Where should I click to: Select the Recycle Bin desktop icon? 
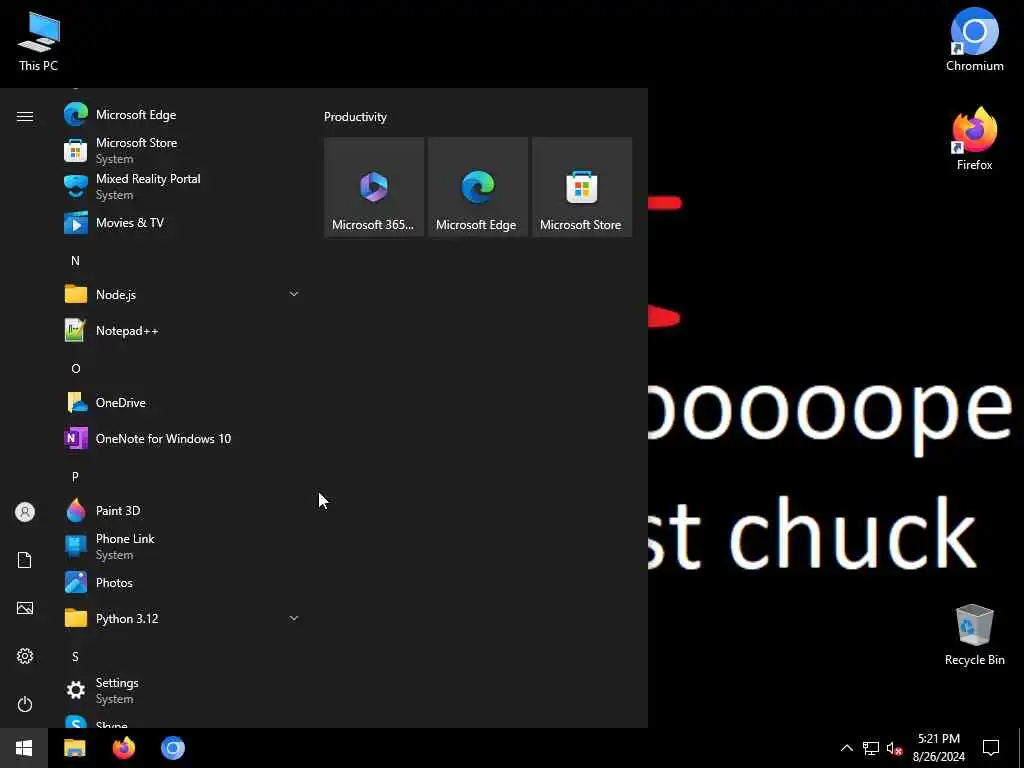(x=974, y=634)
